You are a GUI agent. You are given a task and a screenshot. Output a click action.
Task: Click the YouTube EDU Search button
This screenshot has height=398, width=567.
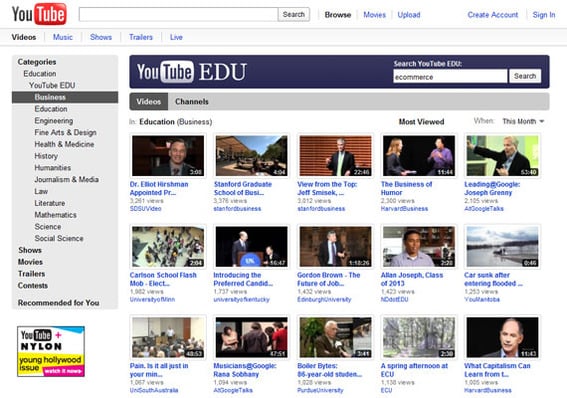point(525,76)
